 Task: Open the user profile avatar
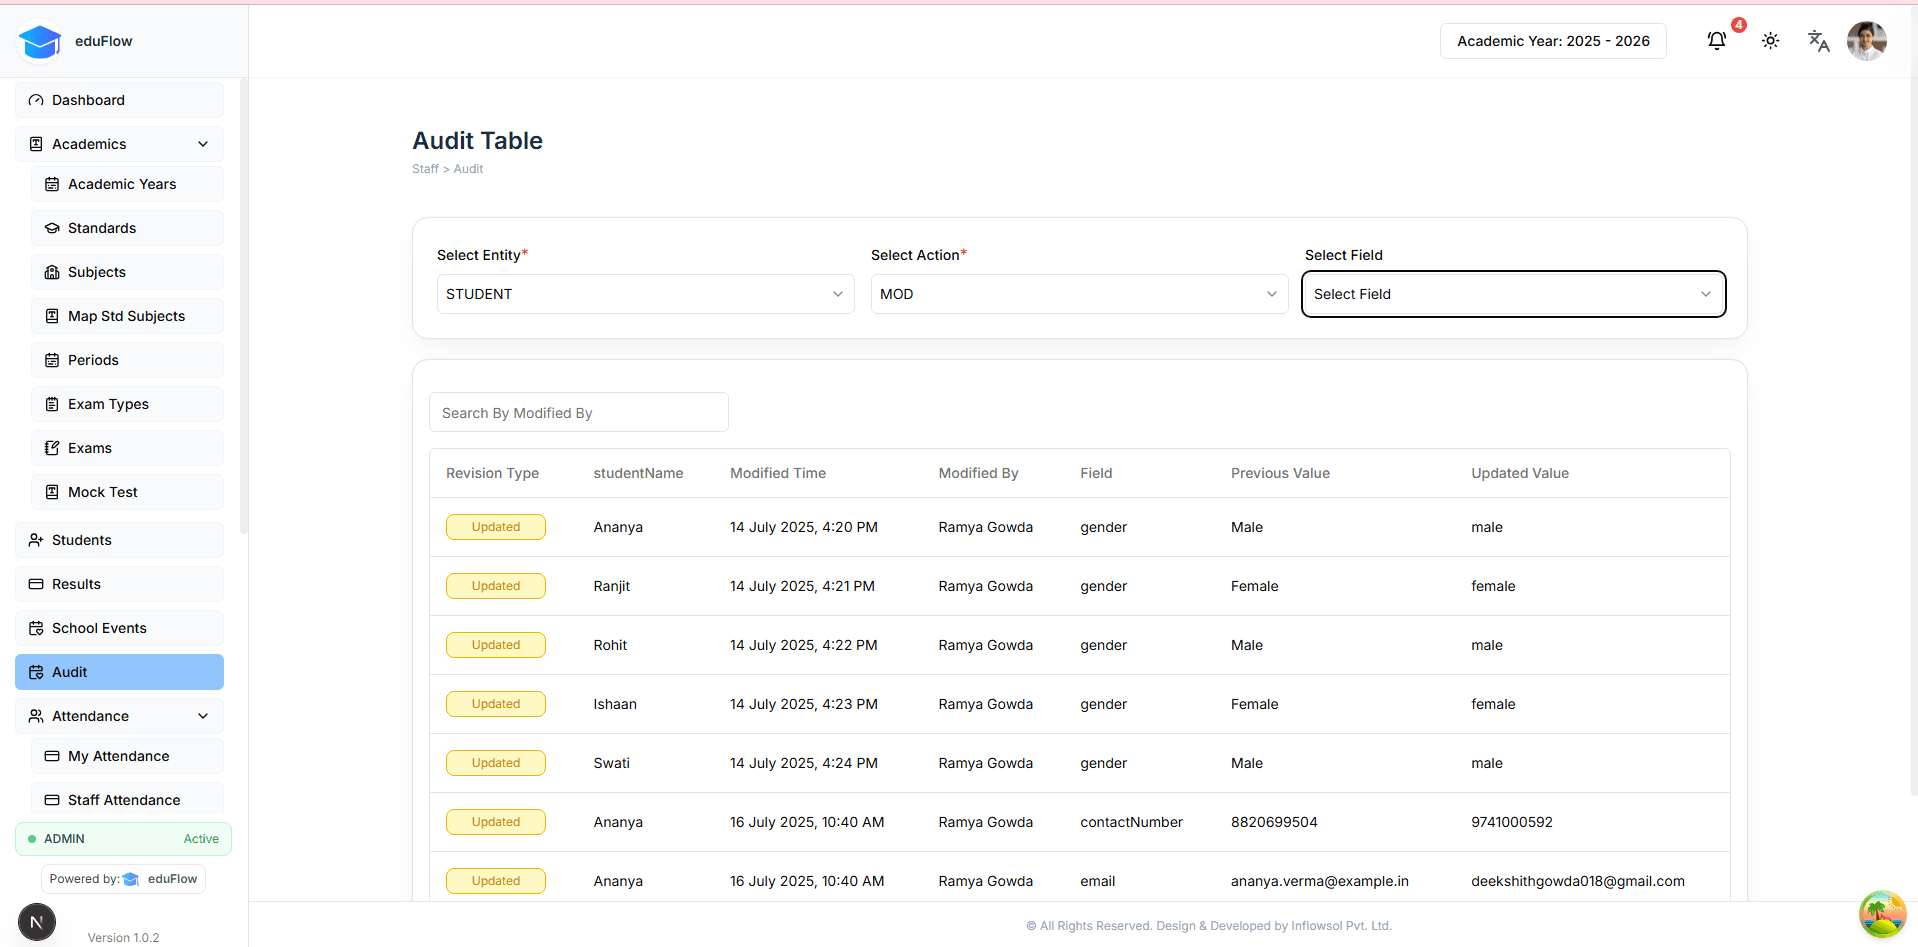(x=1866, y=41)
